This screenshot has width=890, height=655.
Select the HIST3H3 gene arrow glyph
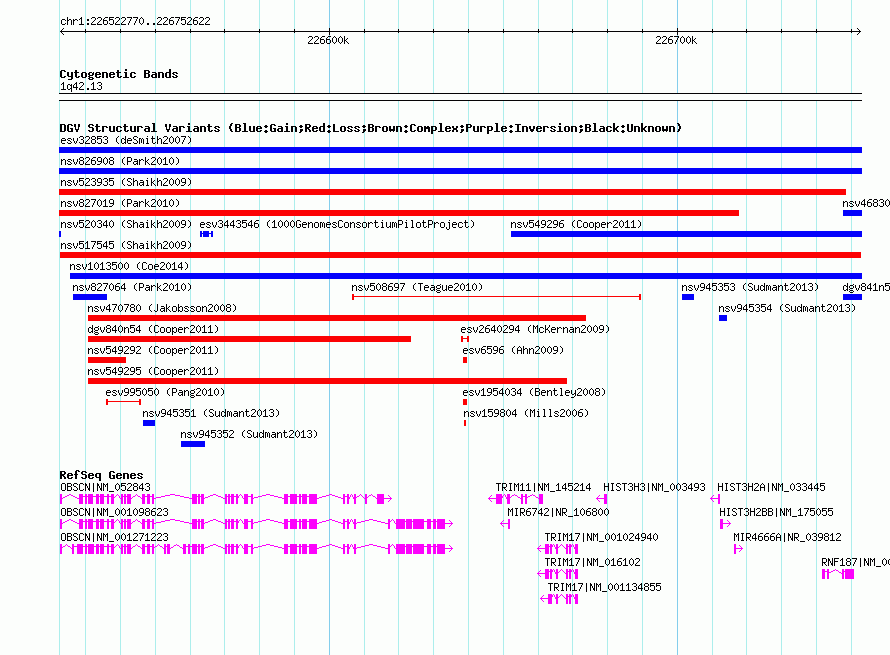(602, 499)
